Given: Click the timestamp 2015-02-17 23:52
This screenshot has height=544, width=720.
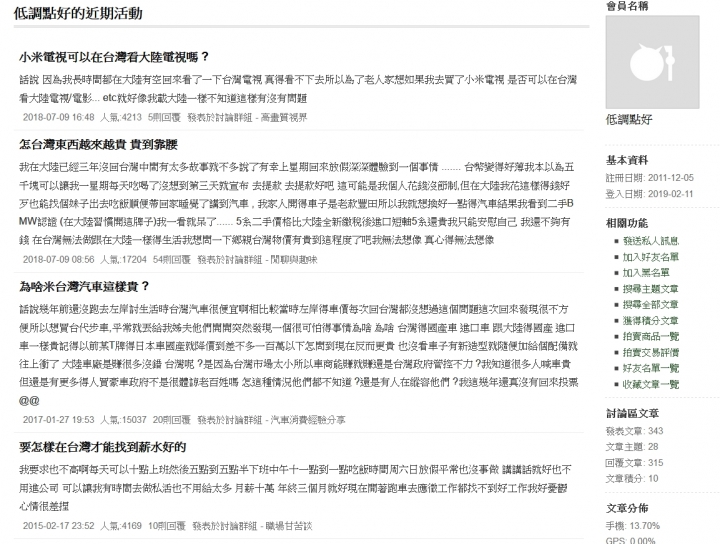Looking at the screenshot, I should coord(58,526).
